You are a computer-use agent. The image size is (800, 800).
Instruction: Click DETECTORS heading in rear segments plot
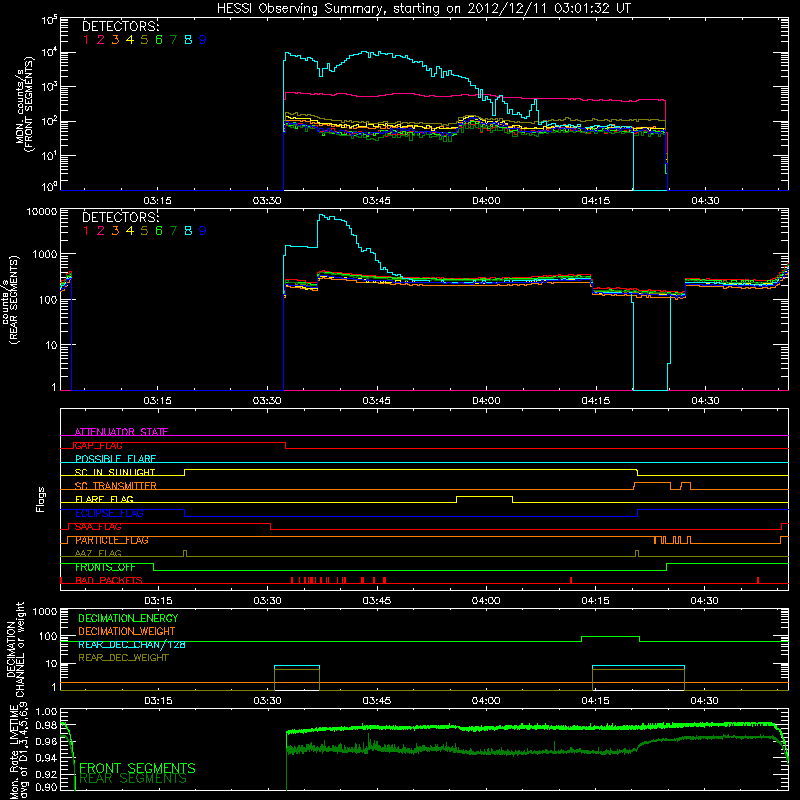(x=121, y=217)
